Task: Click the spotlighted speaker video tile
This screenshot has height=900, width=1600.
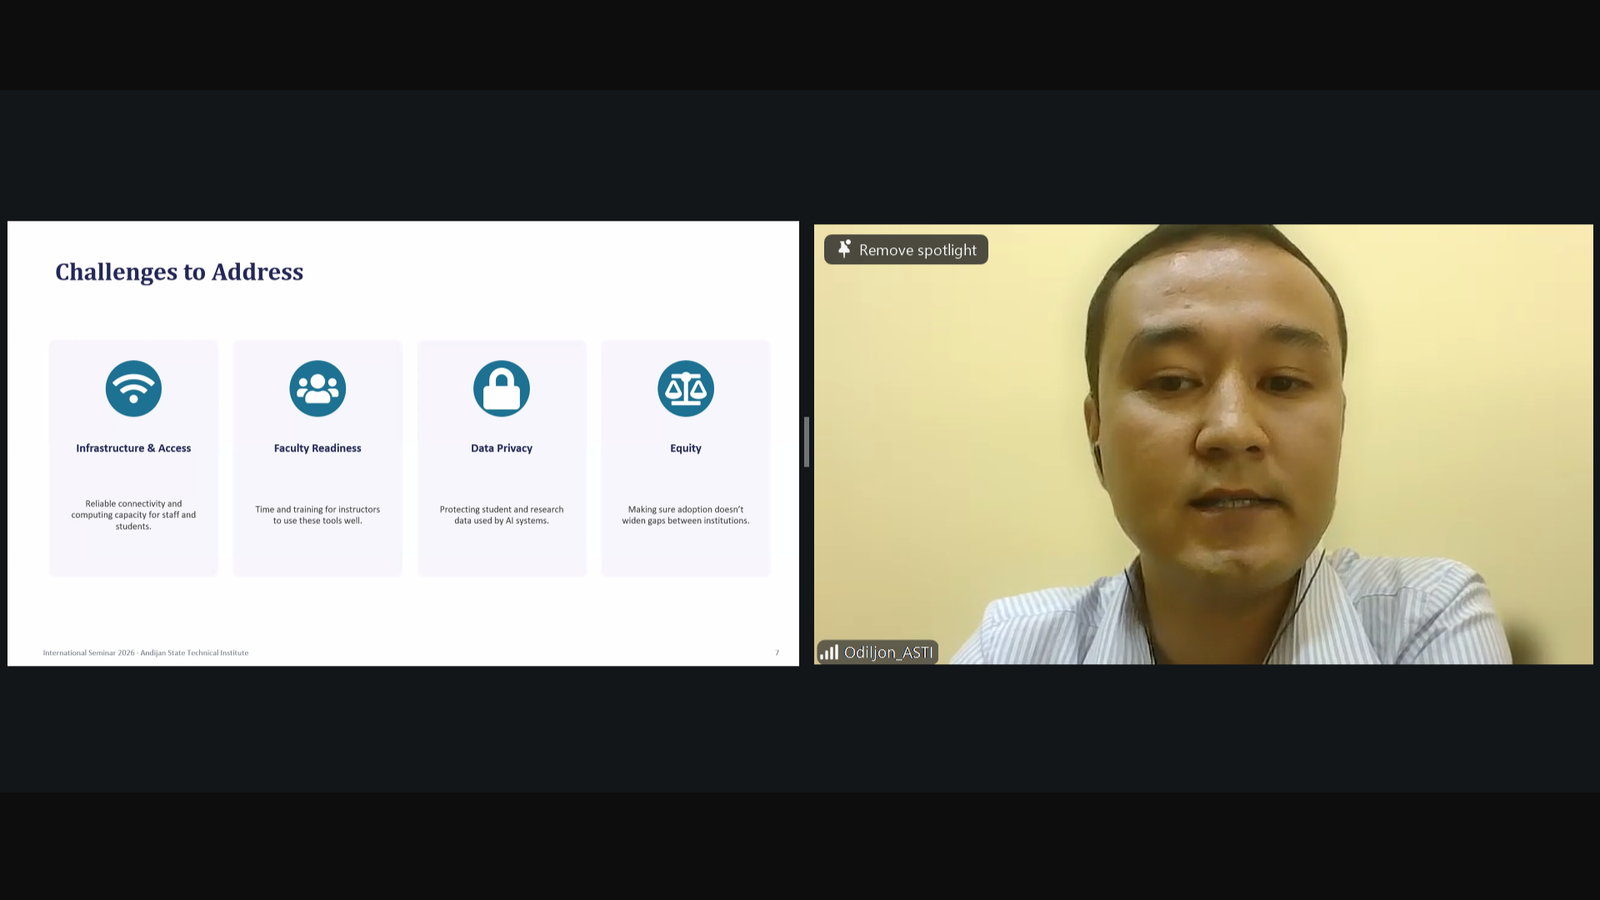Action: click(1203, 444)
